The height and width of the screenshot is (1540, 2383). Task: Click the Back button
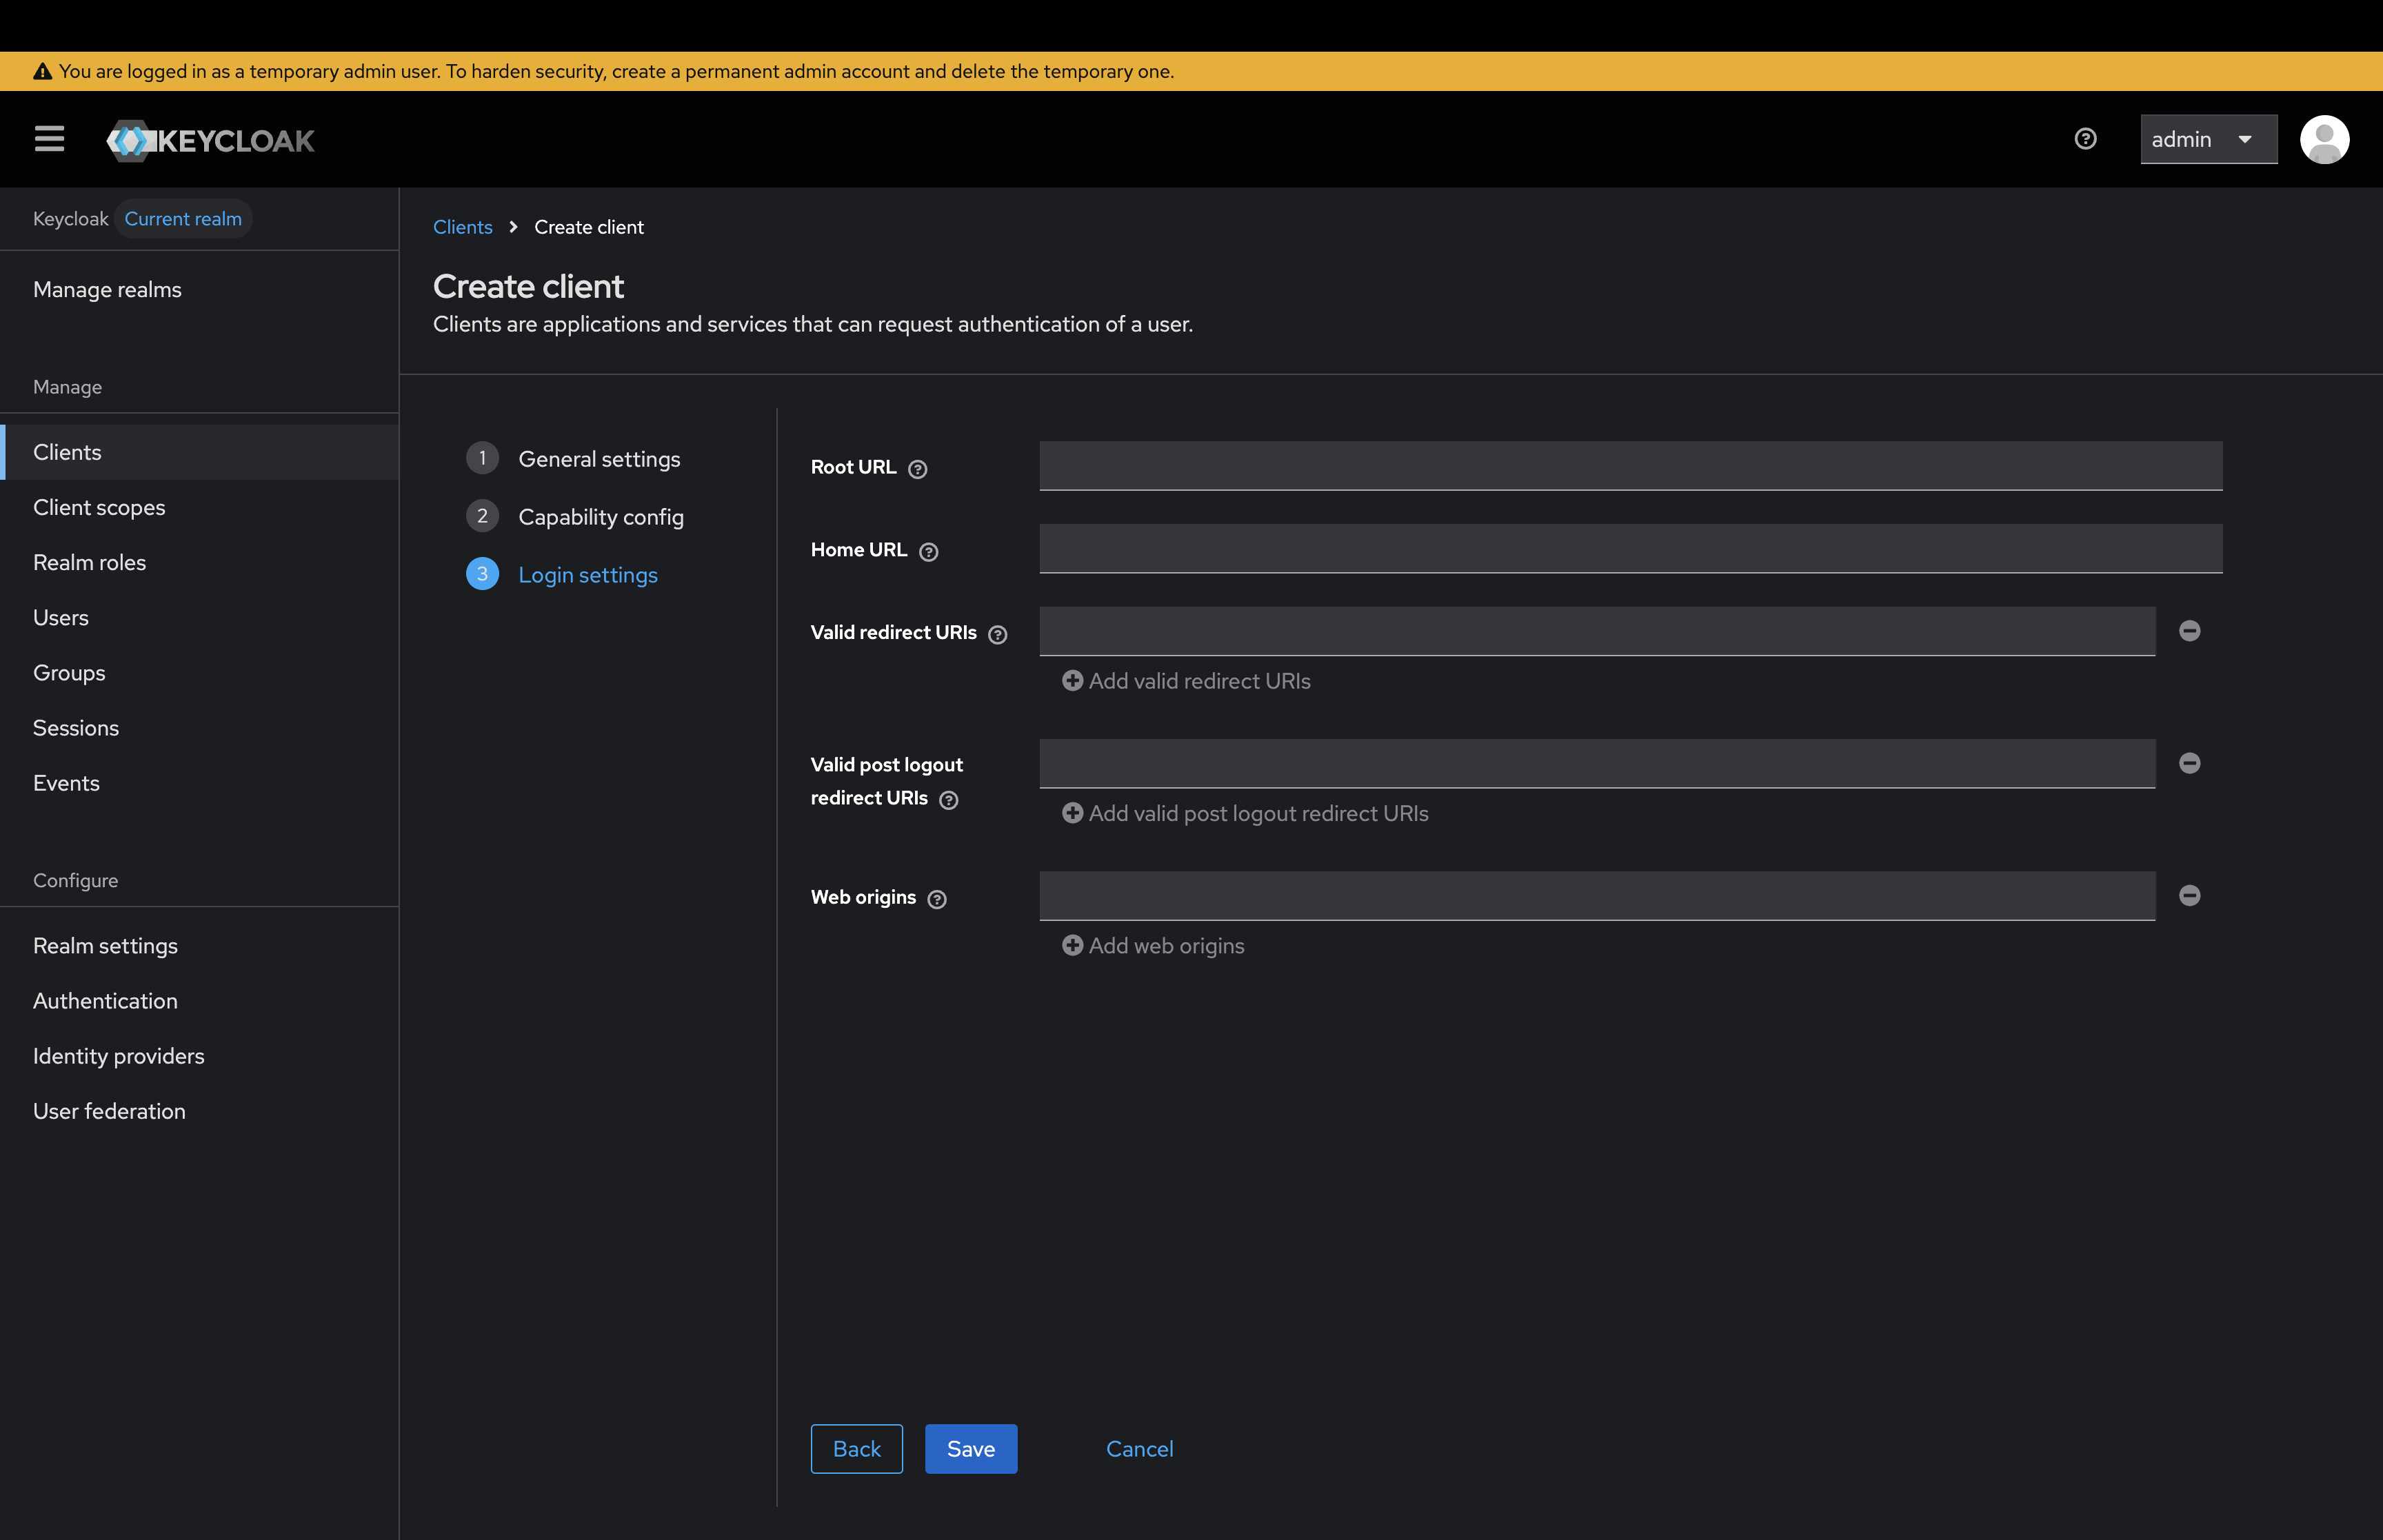pos(856,1449)
